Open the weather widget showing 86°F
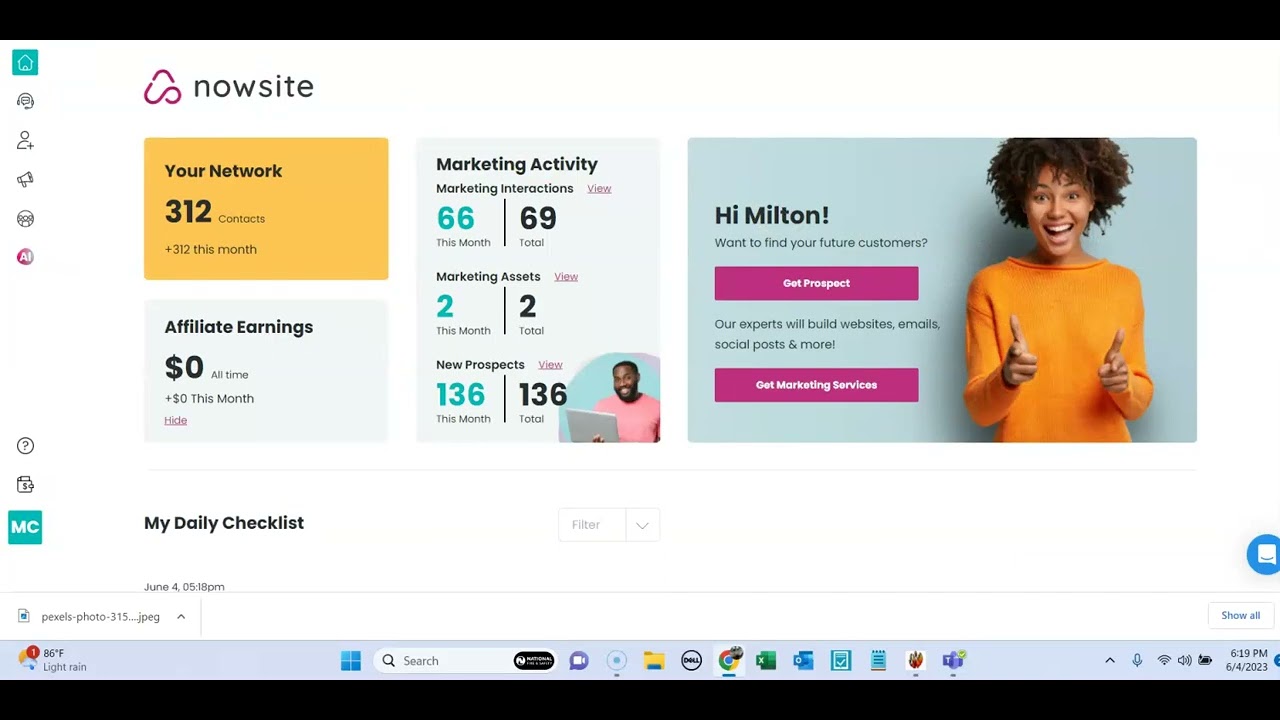Viewport: 1280px width, 720px height. pyautogui.click(x=53, y=660)
